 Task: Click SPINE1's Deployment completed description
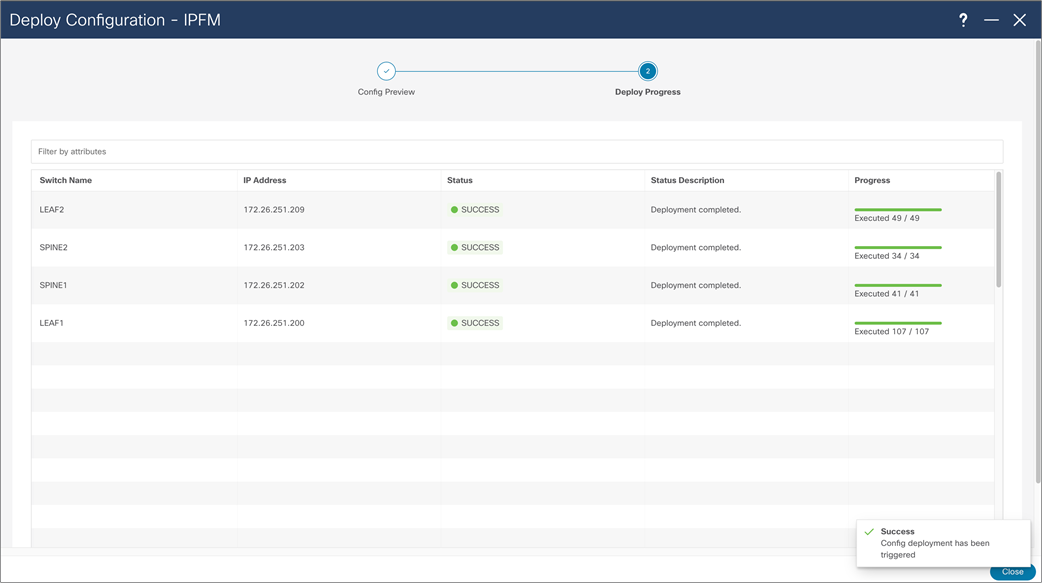[x=696, y=285]
